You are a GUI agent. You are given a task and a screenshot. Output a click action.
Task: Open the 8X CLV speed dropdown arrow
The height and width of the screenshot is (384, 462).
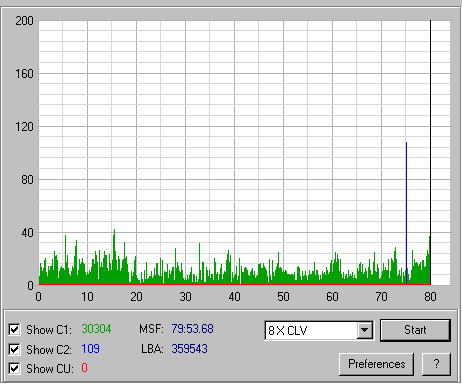click(365, 330)
